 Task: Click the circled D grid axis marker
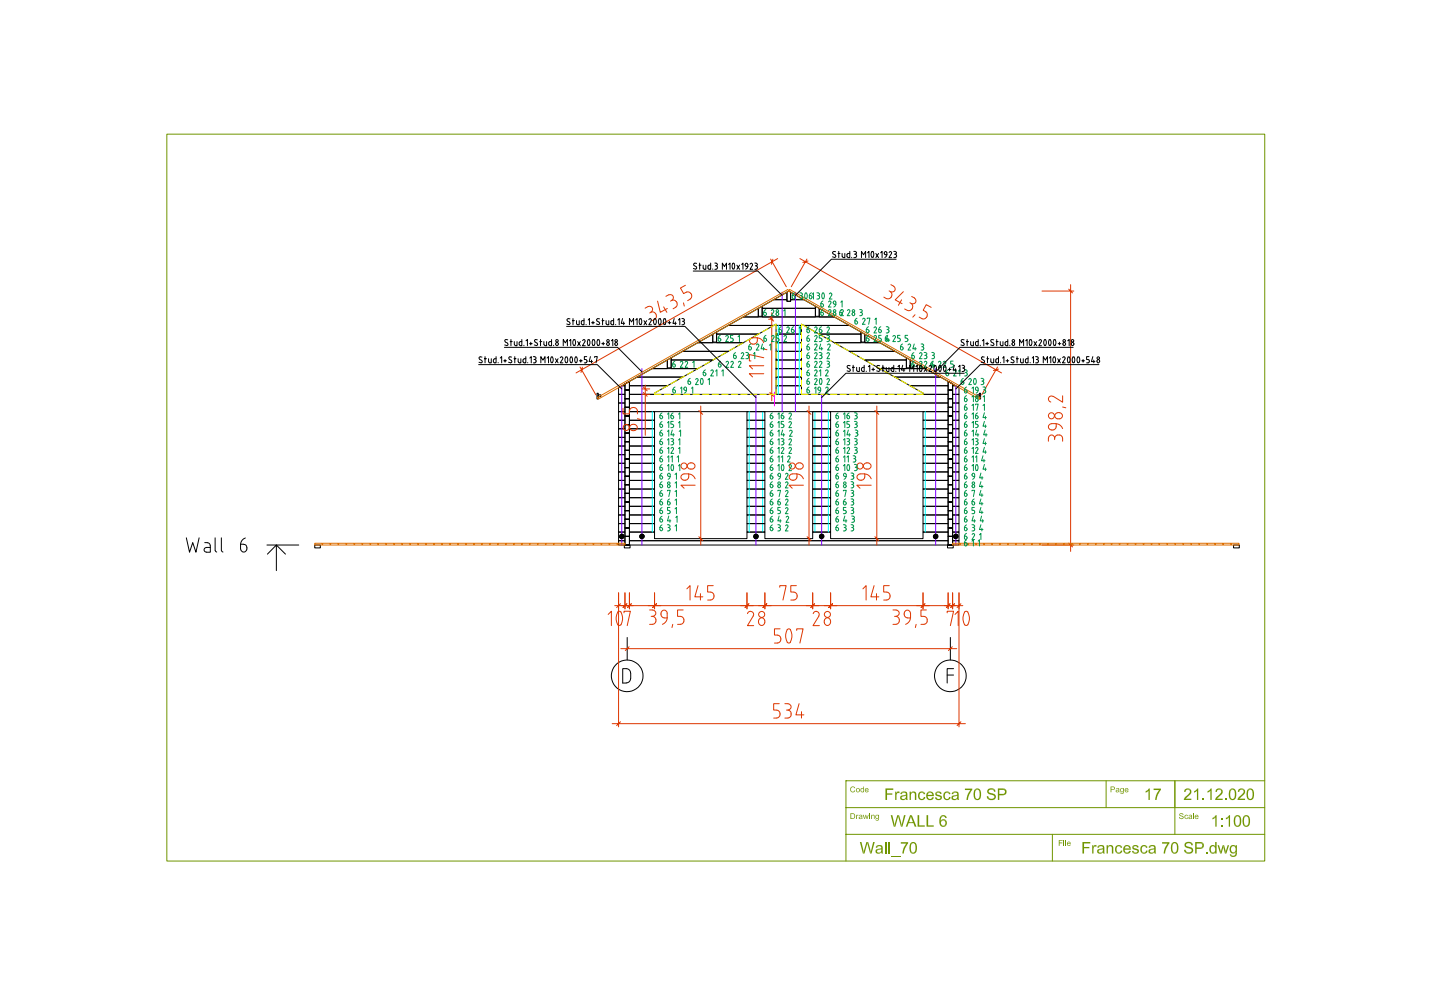coord(627,676)
